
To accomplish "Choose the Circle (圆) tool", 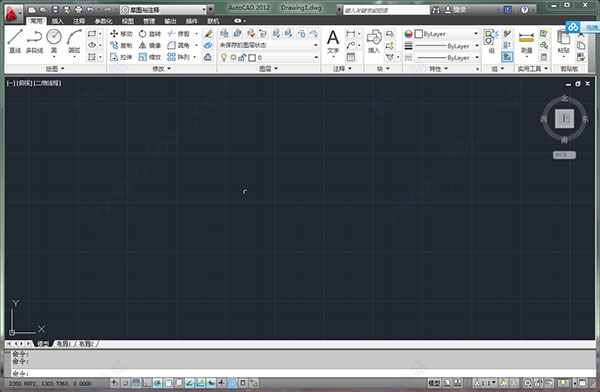I will pos(54,41).
